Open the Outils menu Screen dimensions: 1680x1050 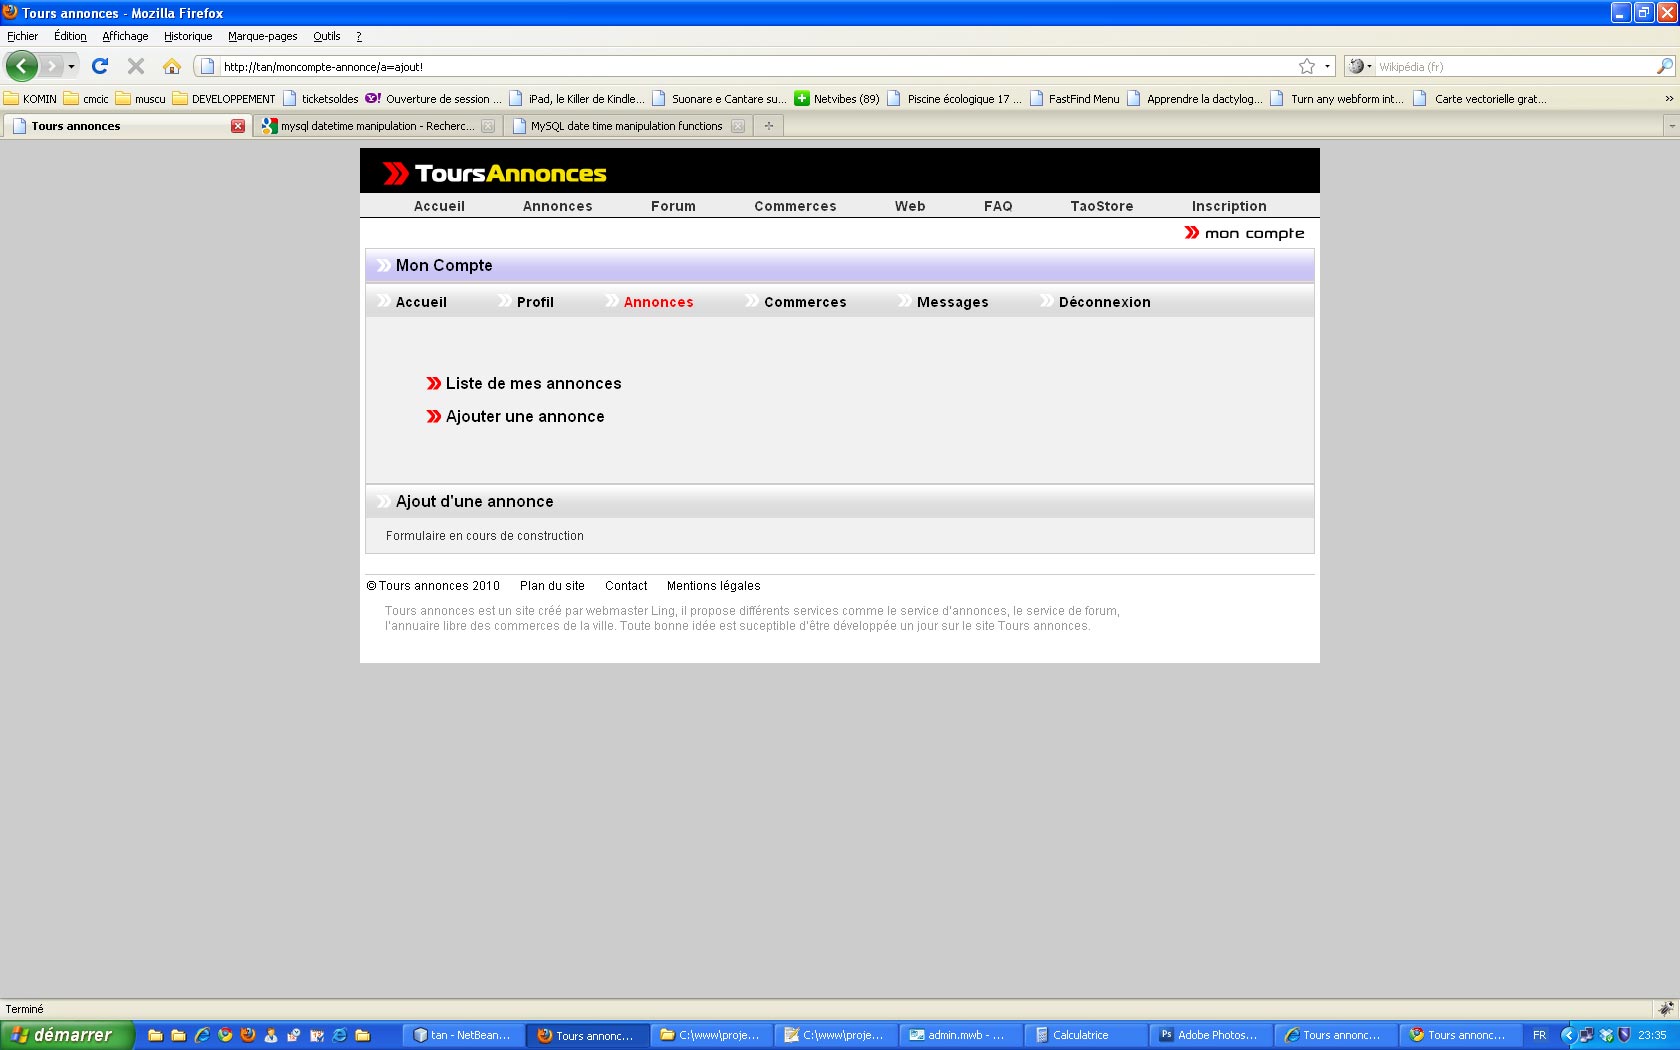(x=326, y=36)
